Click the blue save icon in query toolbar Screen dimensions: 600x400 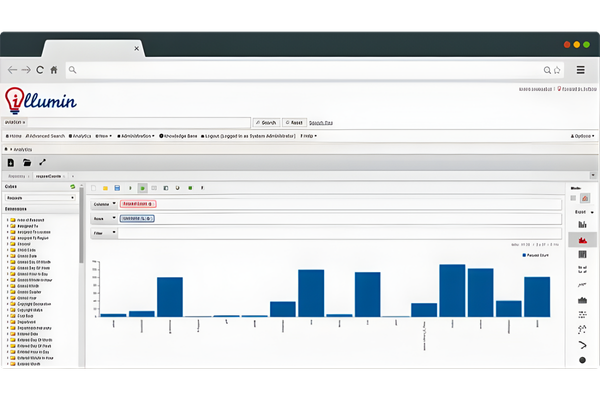point(117,188)
